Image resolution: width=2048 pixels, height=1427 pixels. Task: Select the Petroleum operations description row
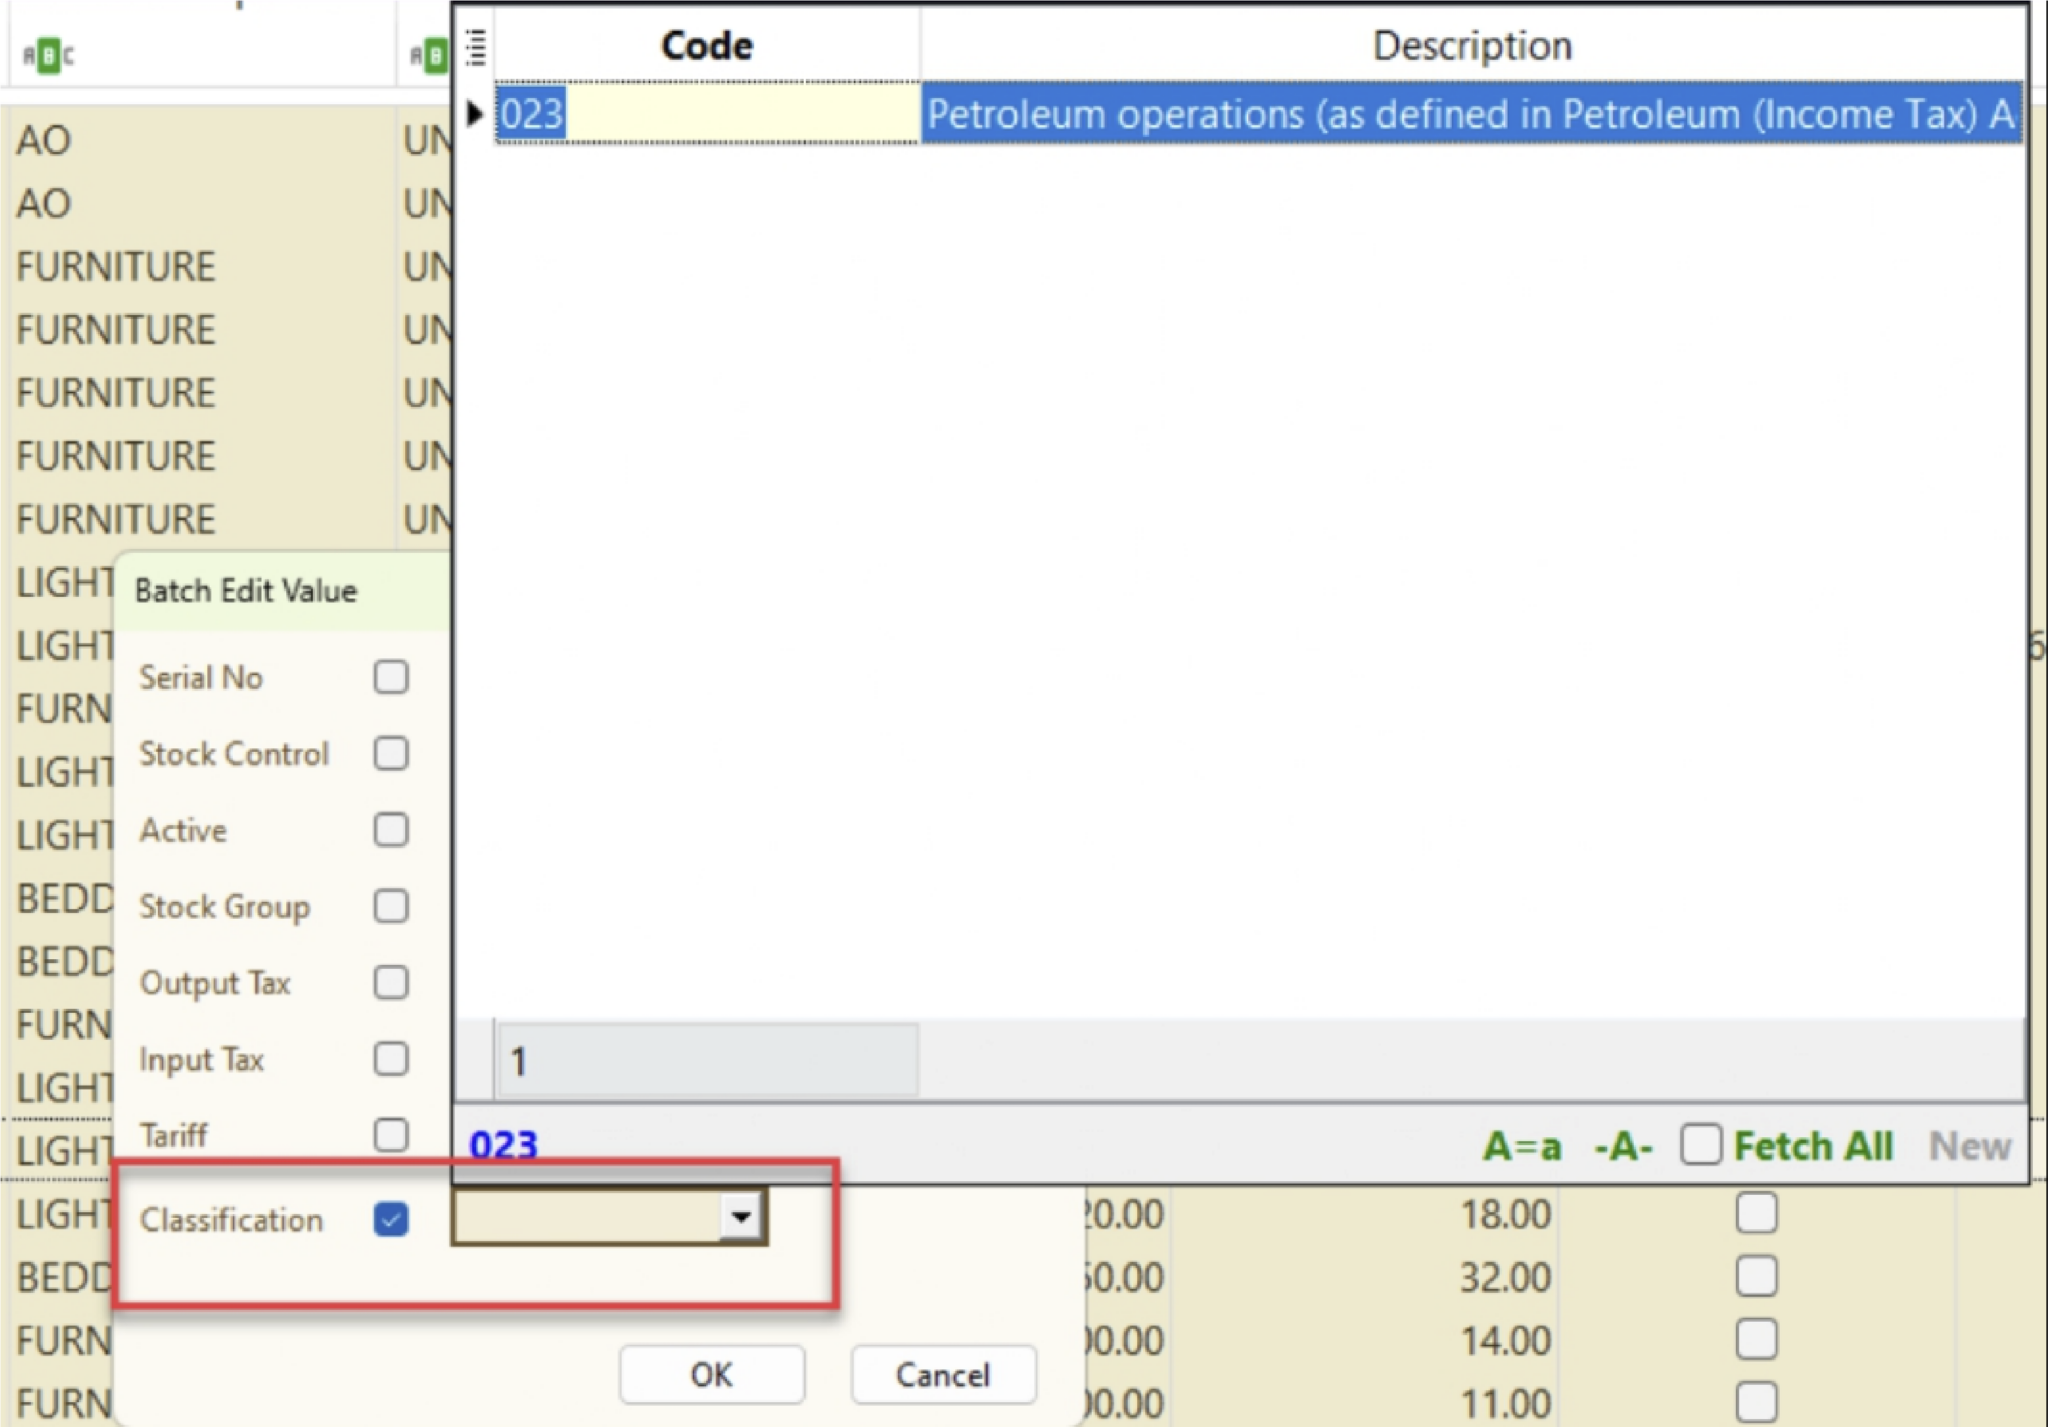click(1470, 114)
